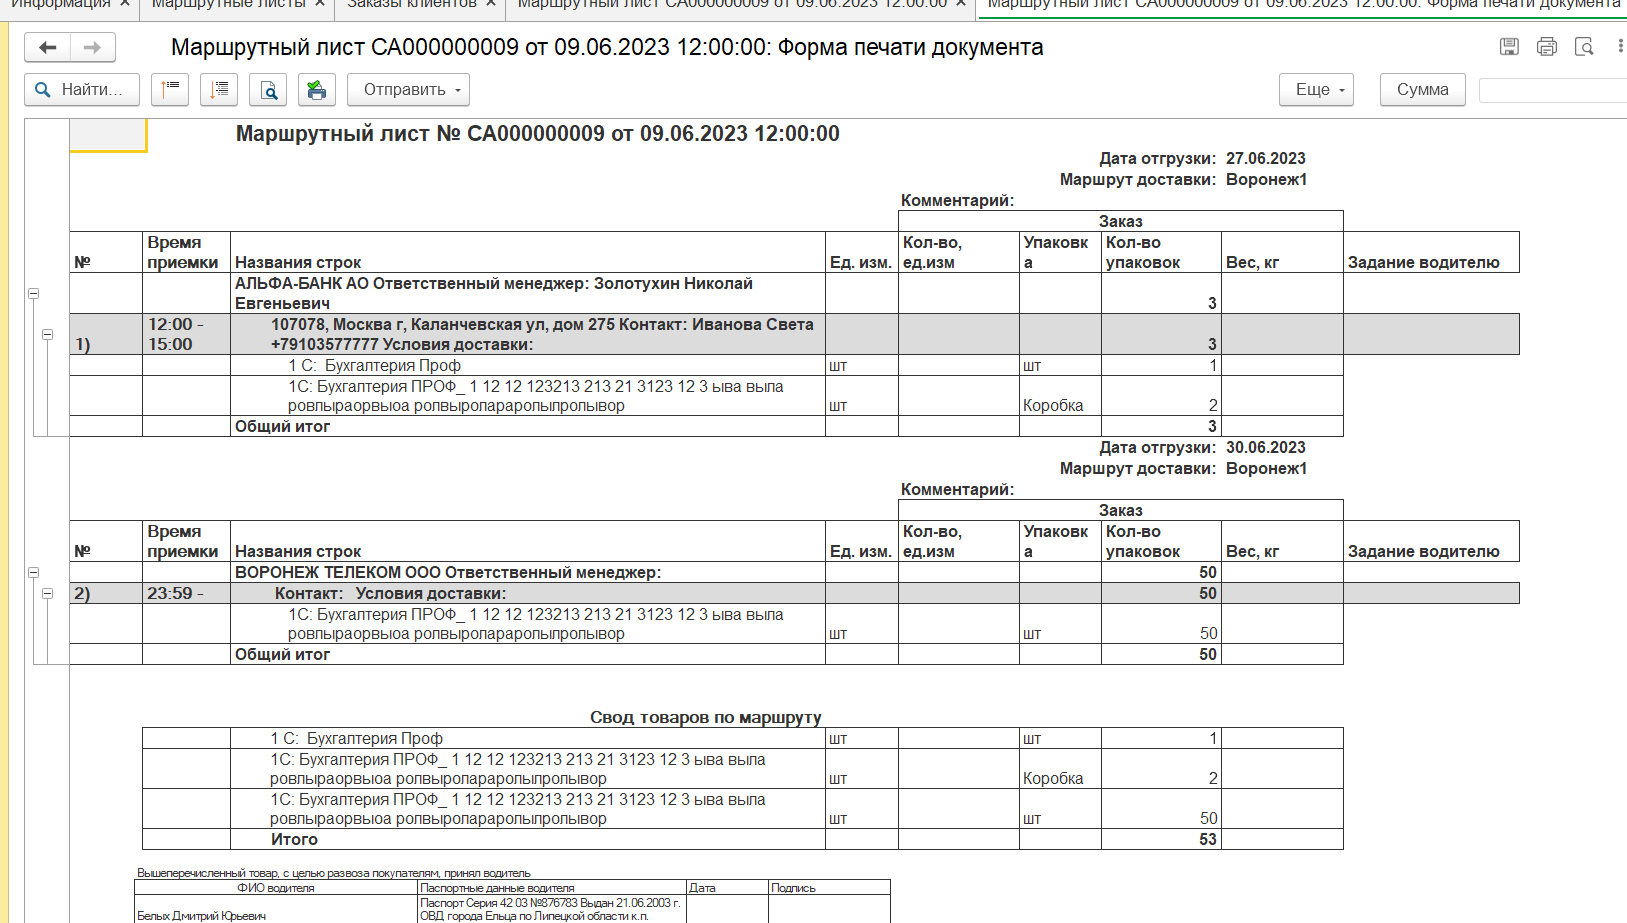Select shipment date 27.06.2023
Viewport: 1627px width, 923px height.
pyautogui.click(x=1266, y=158)
